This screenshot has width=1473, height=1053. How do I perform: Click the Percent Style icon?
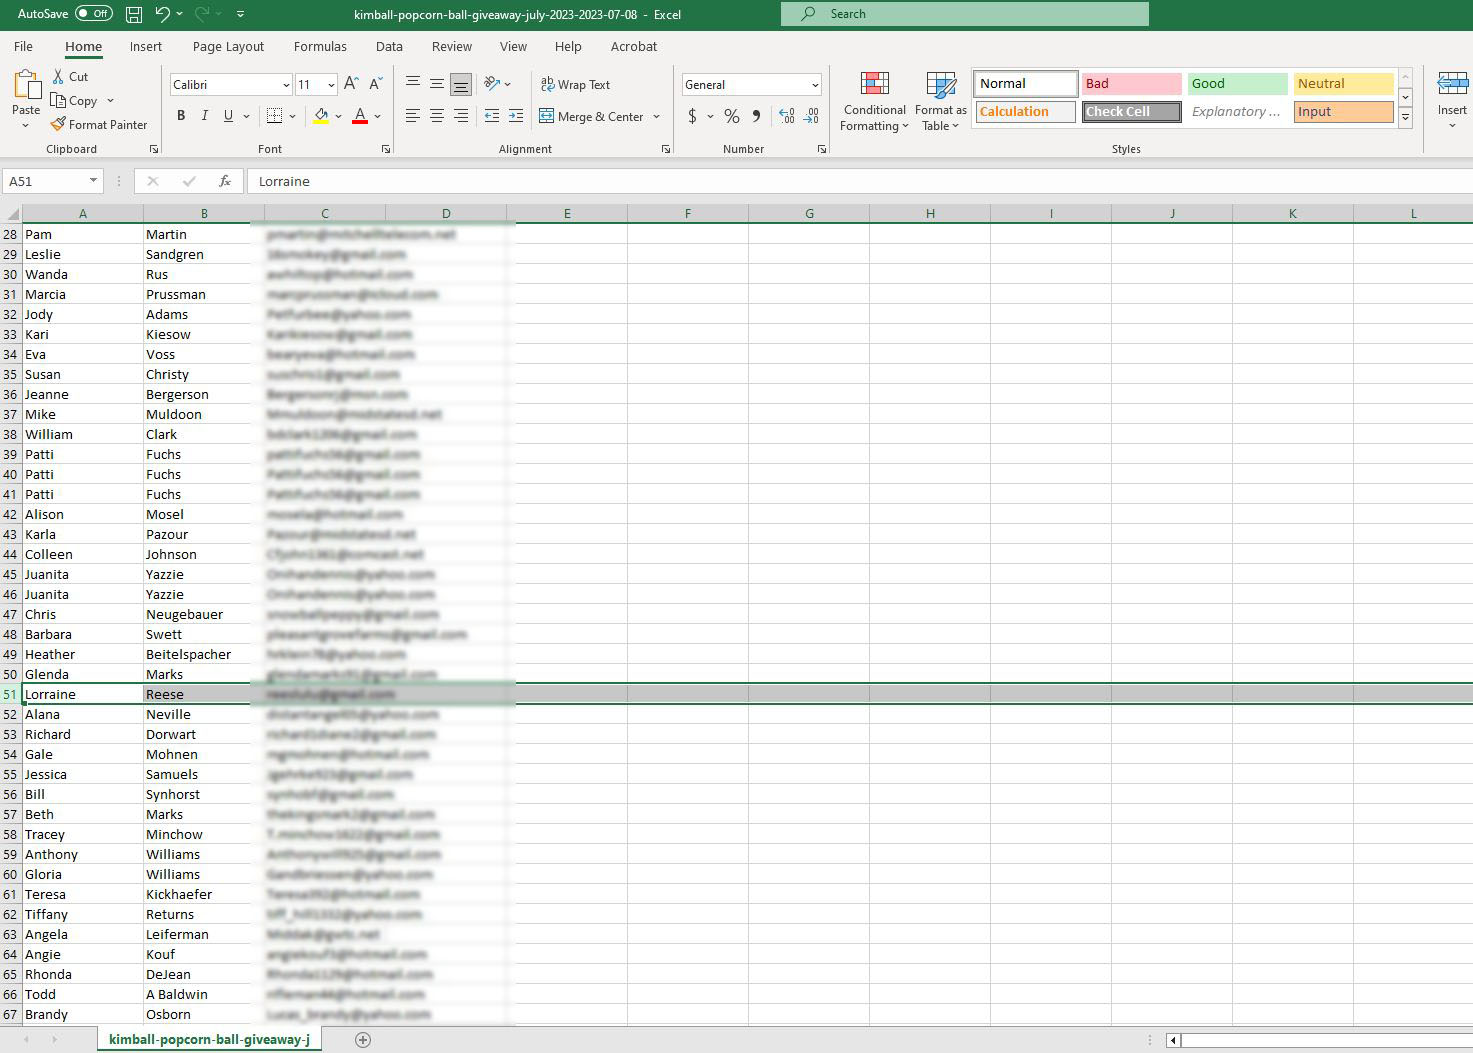[732, 116]
